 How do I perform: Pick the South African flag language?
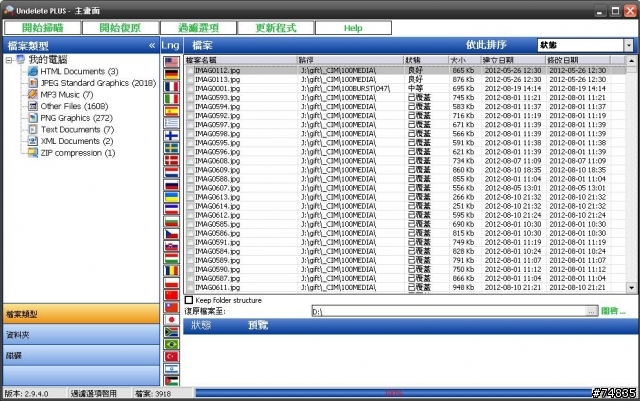coord(171,332)
